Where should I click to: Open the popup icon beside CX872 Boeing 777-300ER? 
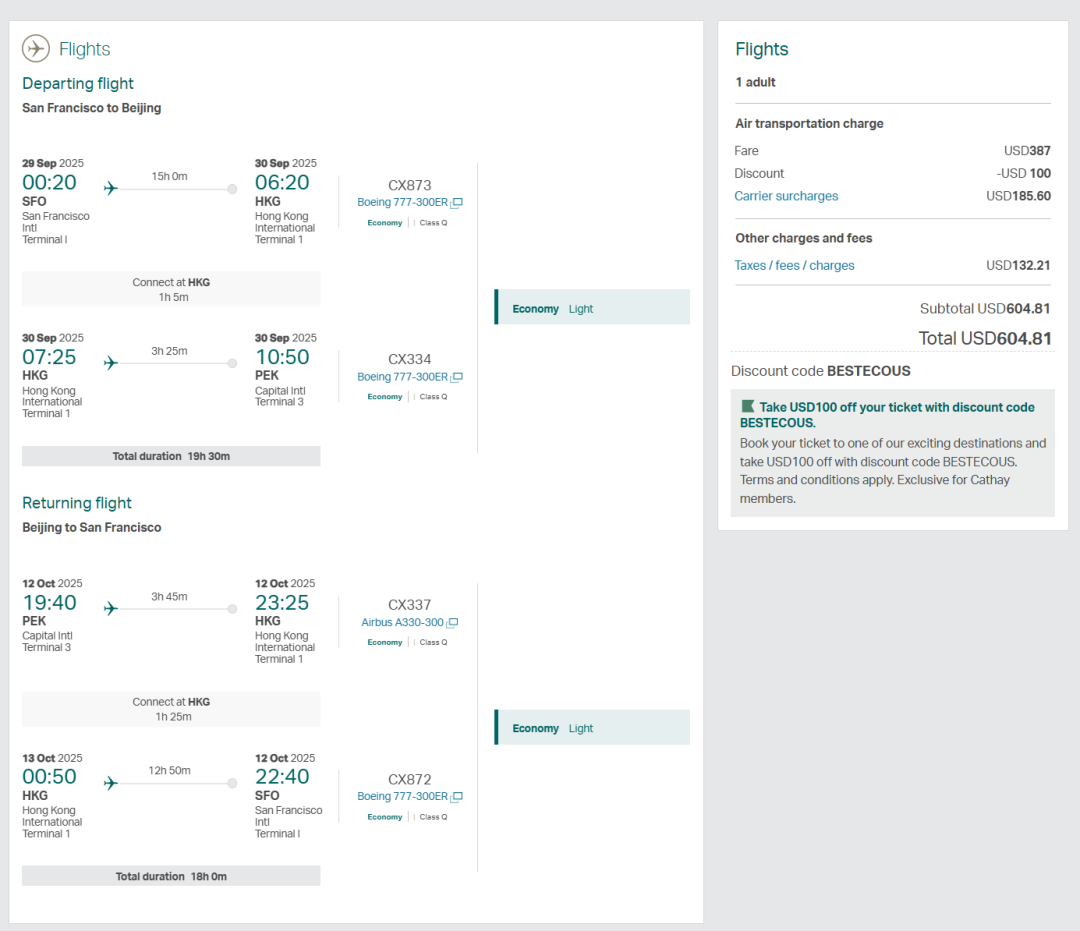click(456, 797)
